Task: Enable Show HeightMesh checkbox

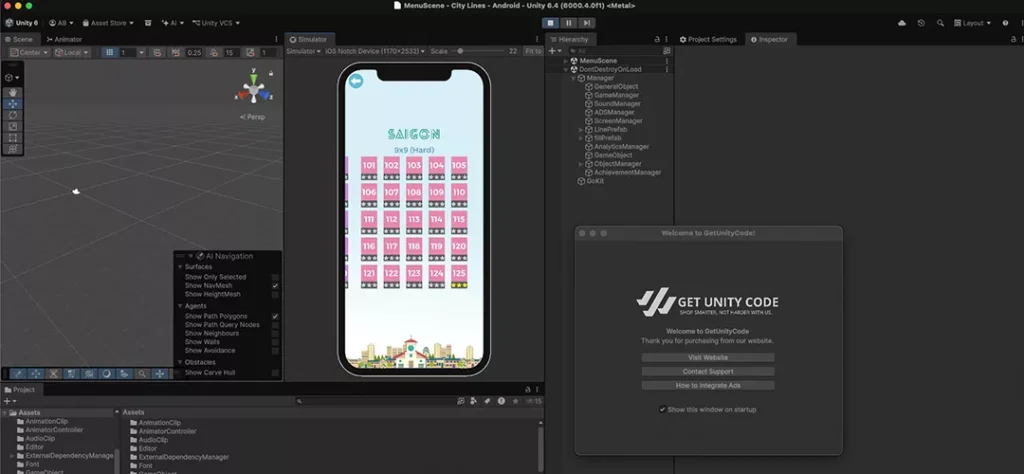Action: [x=275, y=294]
